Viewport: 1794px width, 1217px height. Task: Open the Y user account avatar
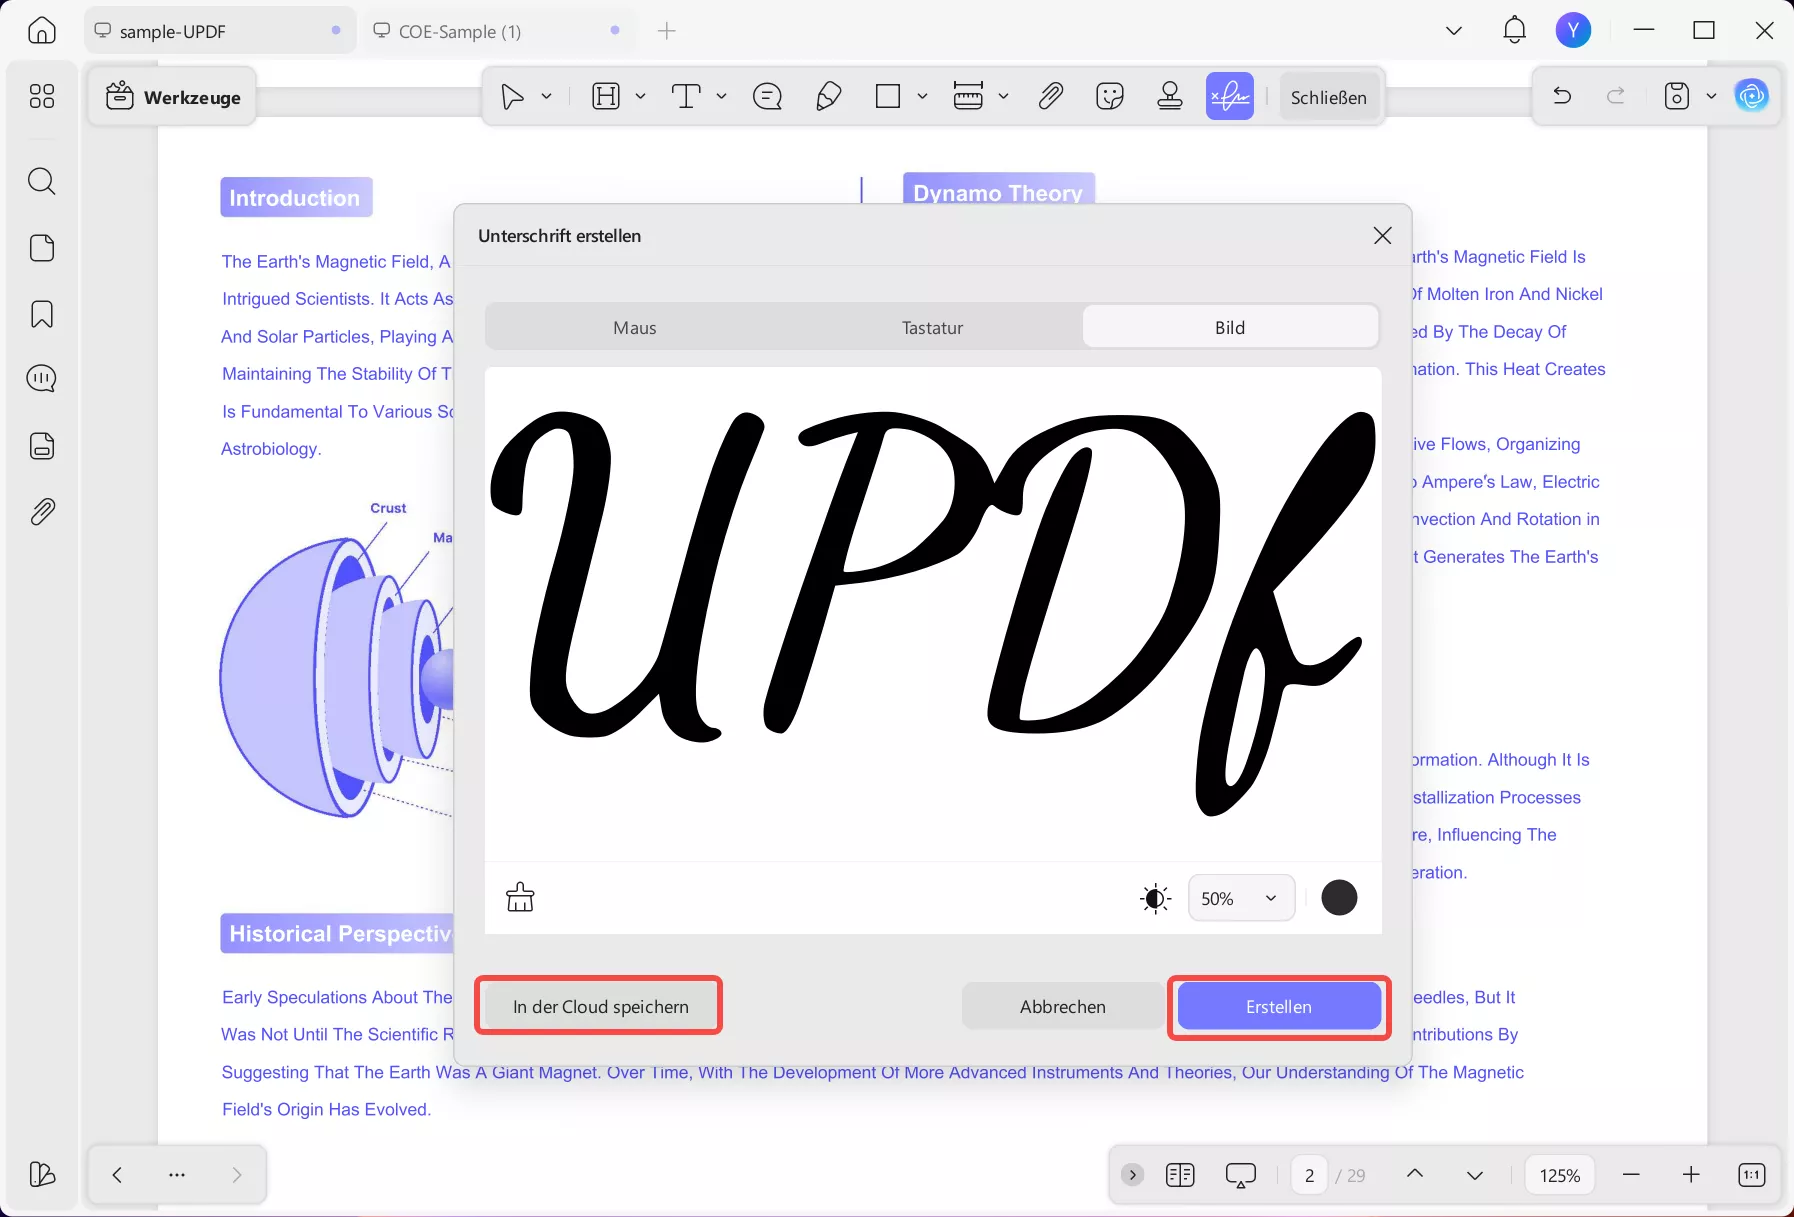[1574, 31]
